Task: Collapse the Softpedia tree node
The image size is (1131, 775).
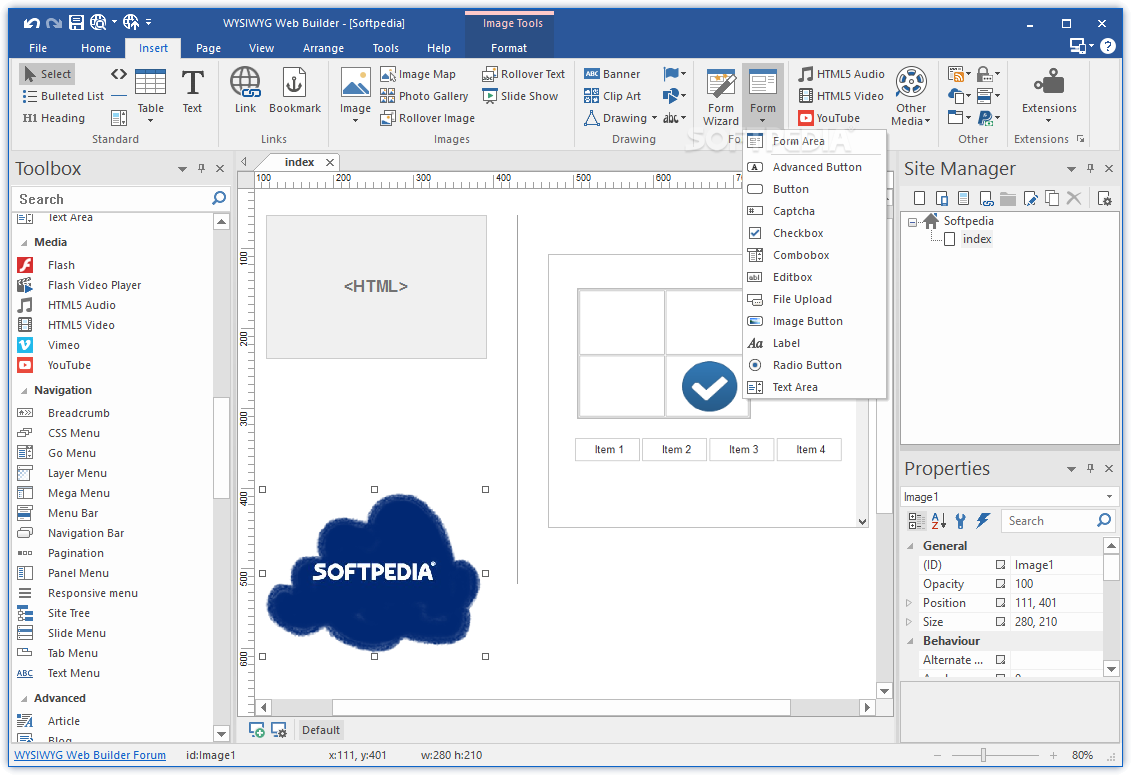Action: coord(912,222)
